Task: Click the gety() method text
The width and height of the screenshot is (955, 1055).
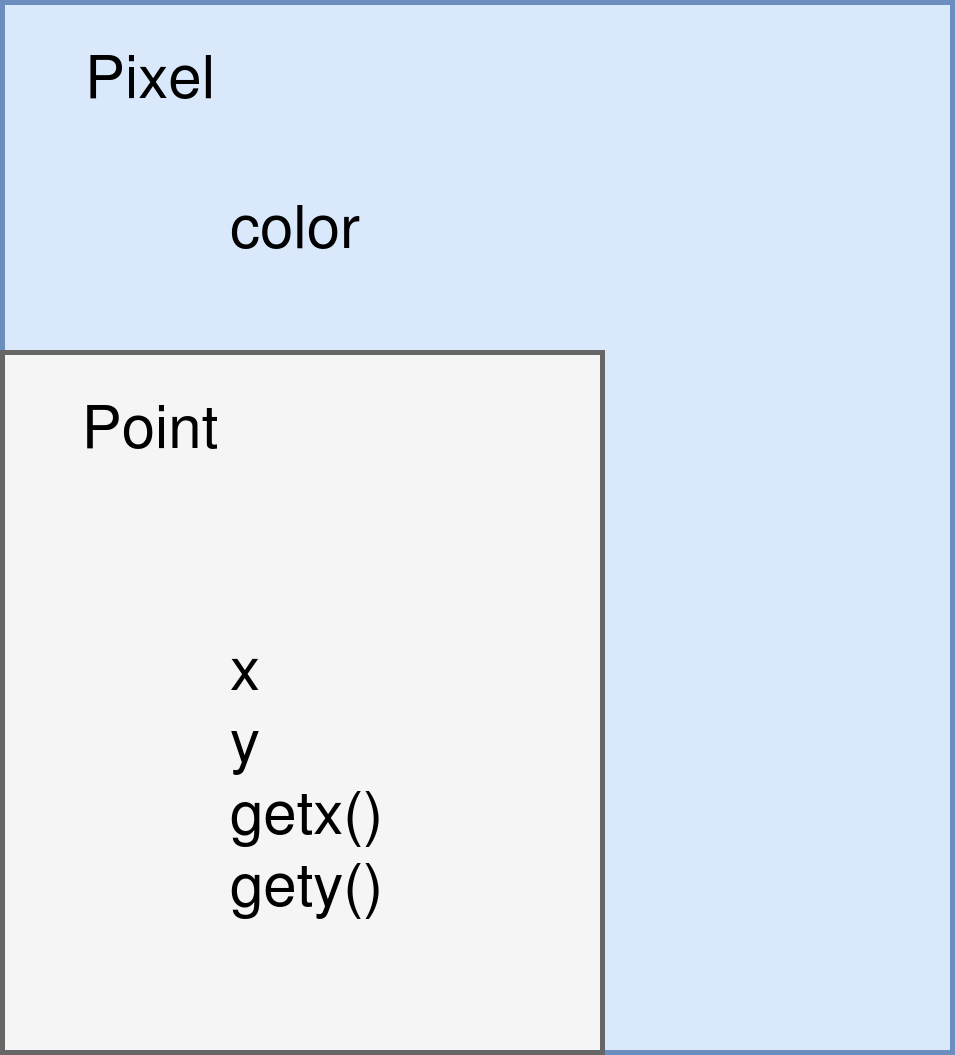Action: (305, 889)
